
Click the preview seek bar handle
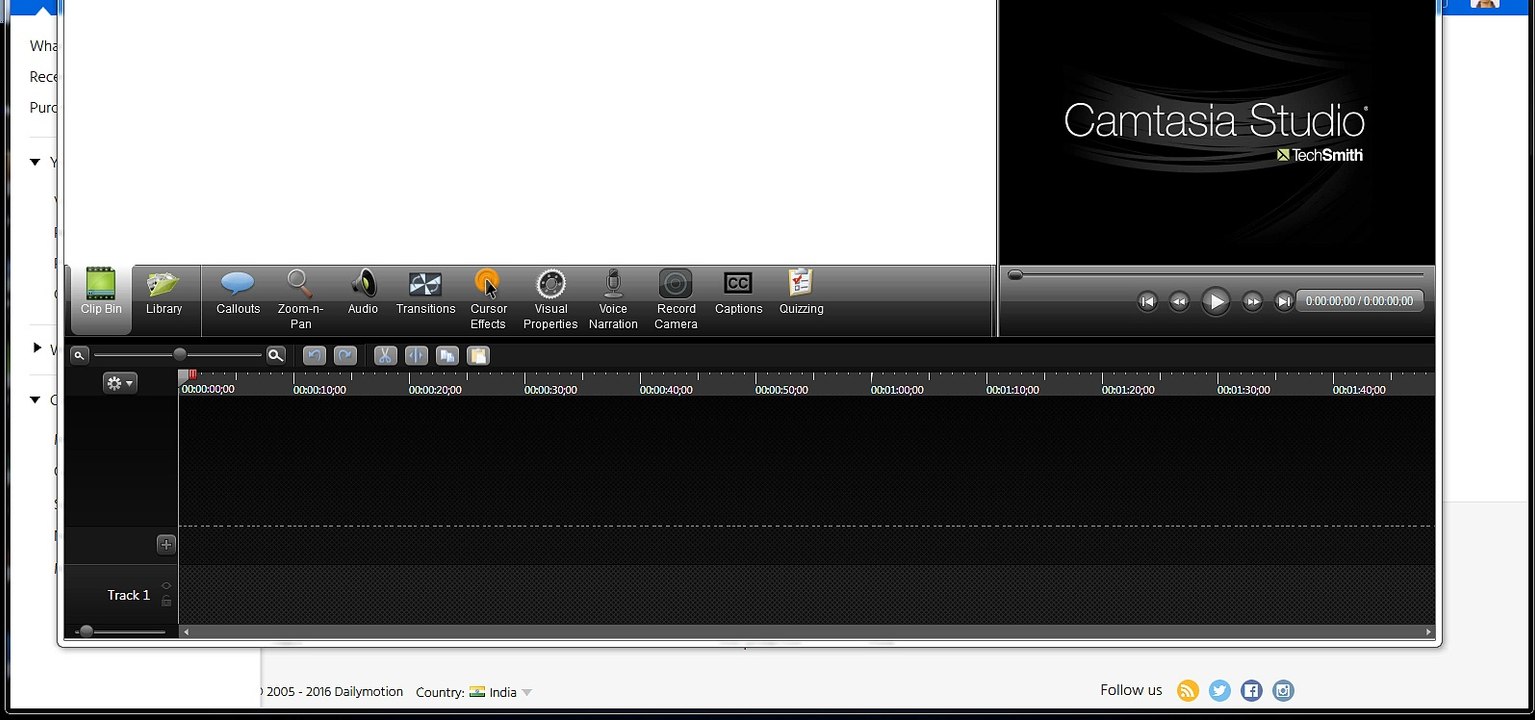(1015, 275)
